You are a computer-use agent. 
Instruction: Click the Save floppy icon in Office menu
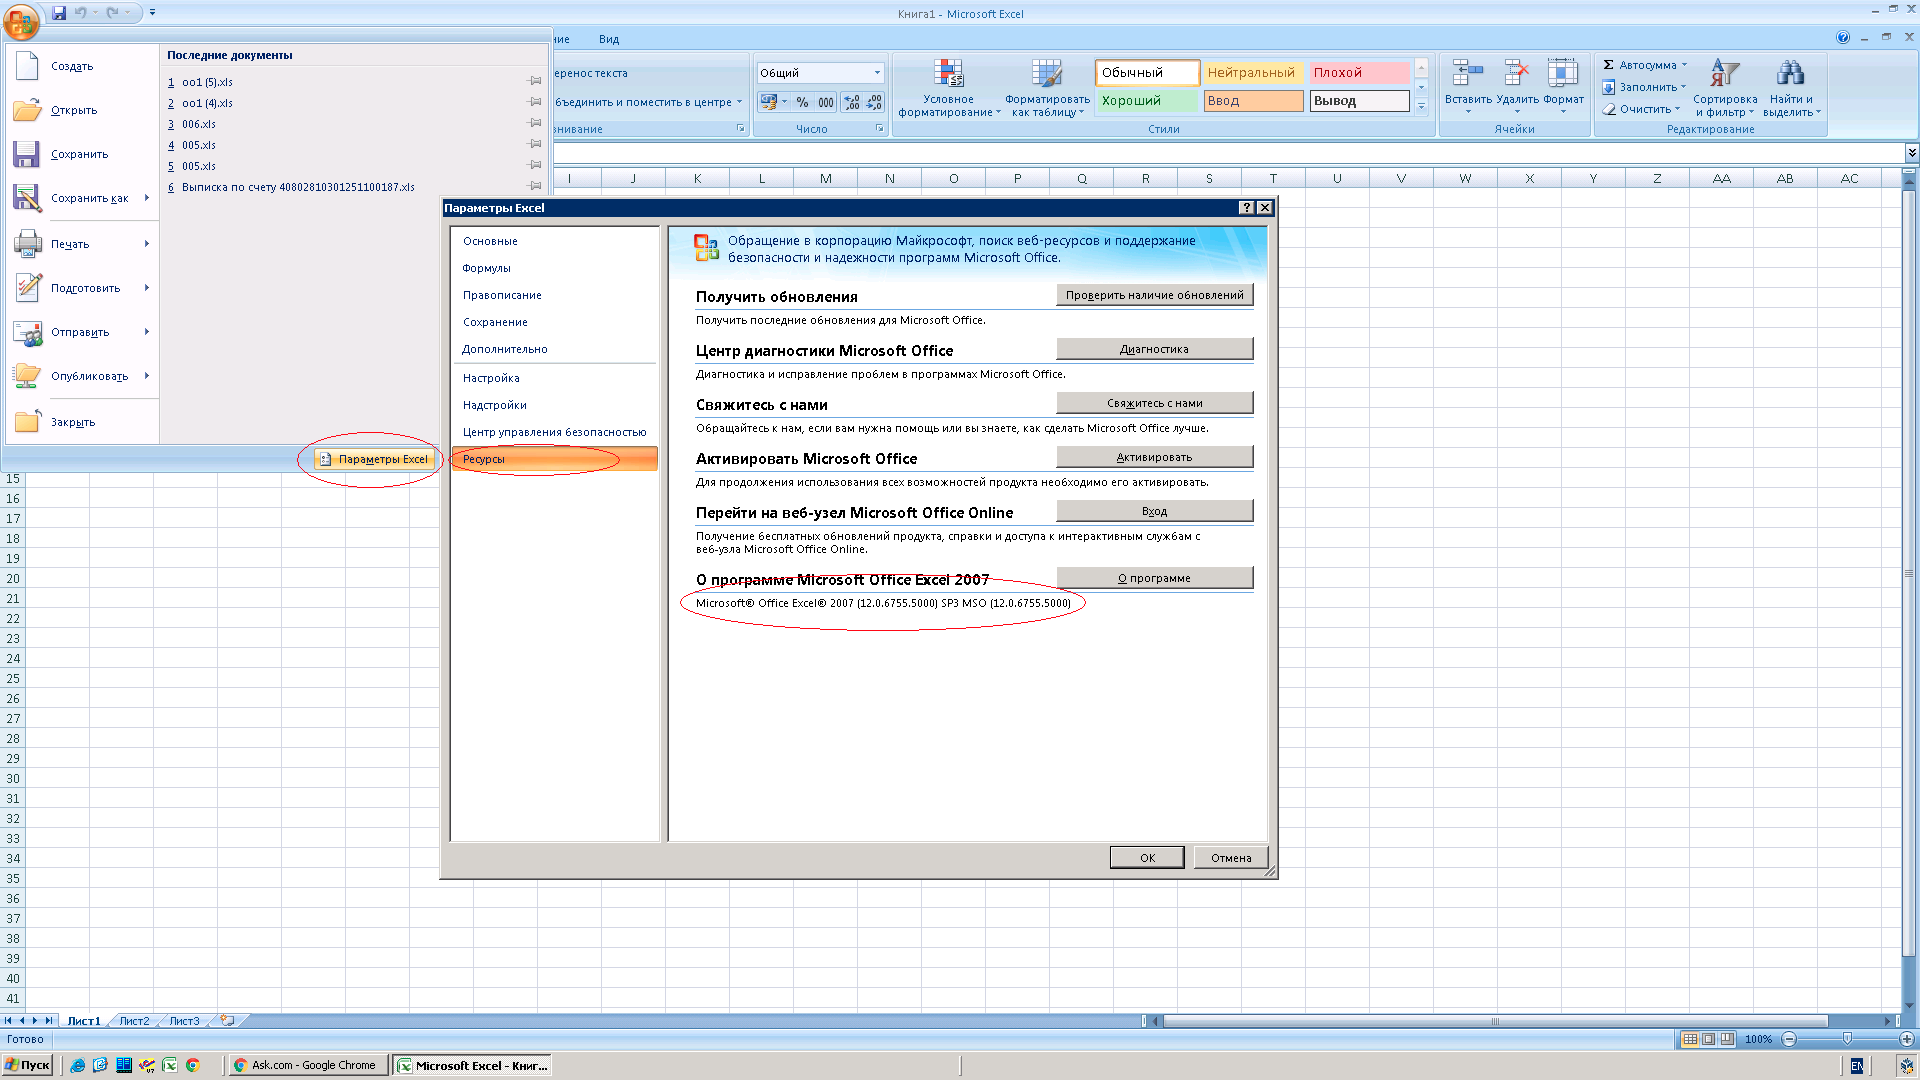[27, 154]
